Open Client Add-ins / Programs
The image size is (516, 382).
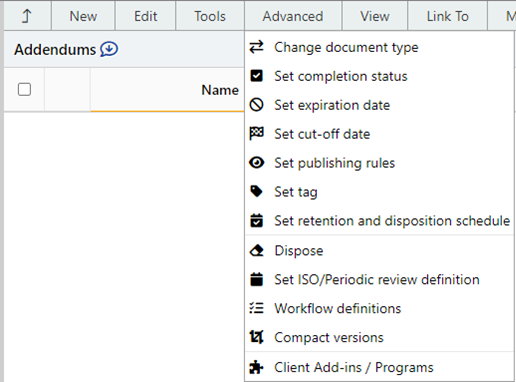(379, 367)
